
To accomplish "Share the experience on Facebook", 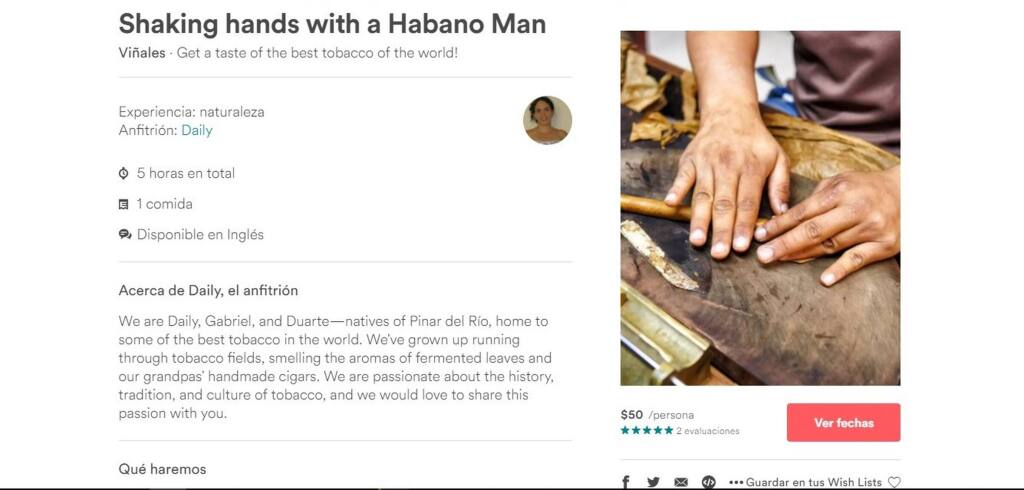I will (x=626, y=482).
